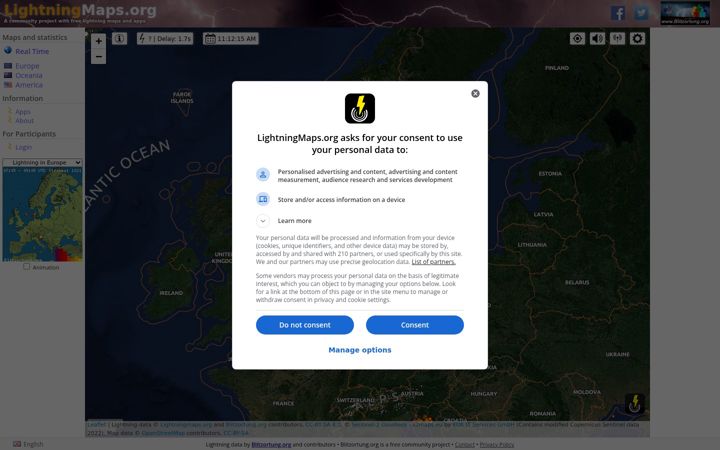Click the lightning app logo in dialog

pyautogui.click(x=360, y=108)
